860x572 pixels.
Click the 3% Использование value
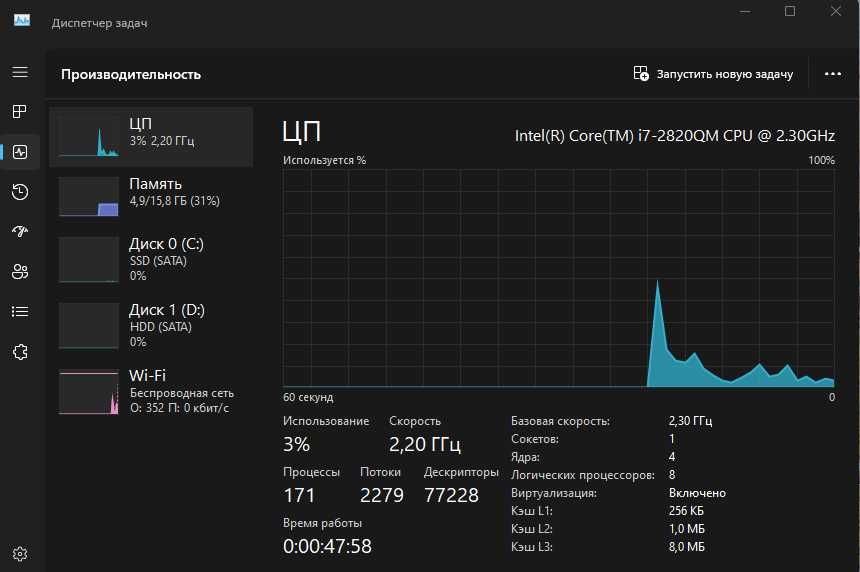pos(296,444)
